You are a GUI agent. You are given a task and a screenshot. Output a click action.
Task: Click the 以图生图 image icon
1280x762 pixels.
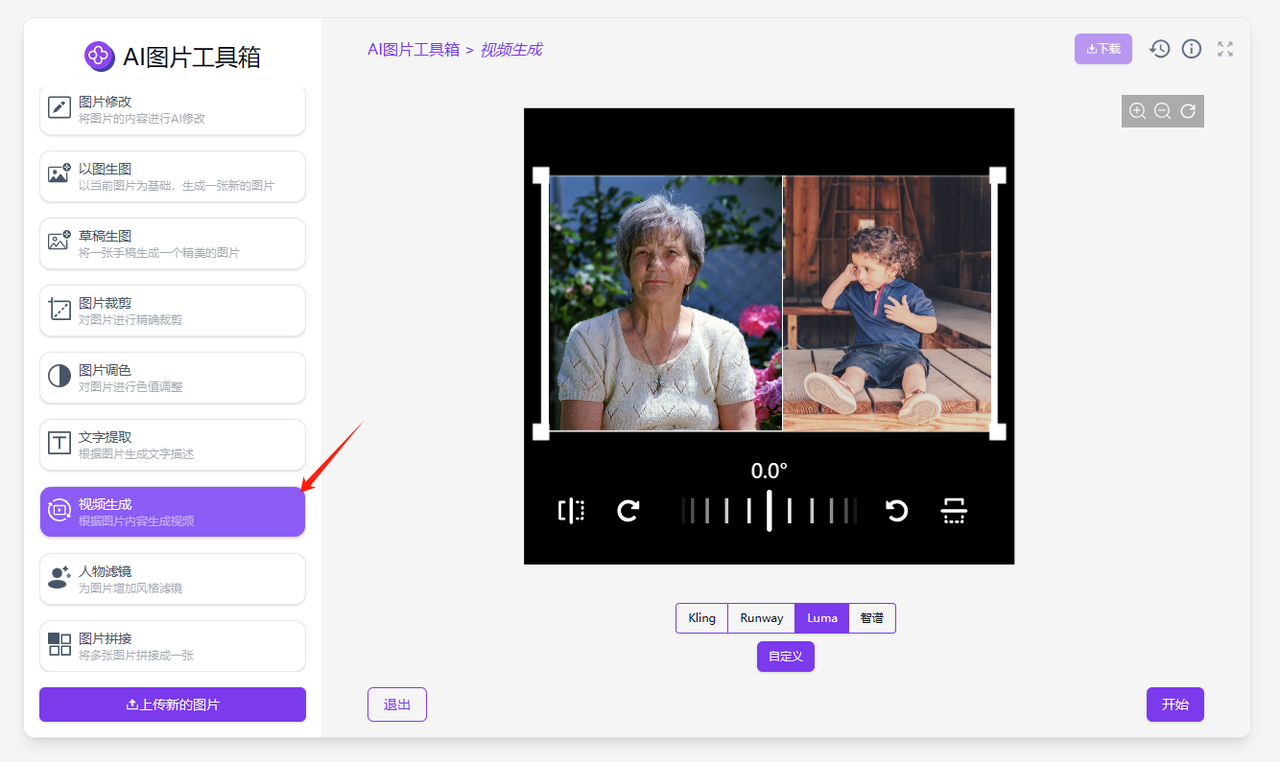click(60, 174)
